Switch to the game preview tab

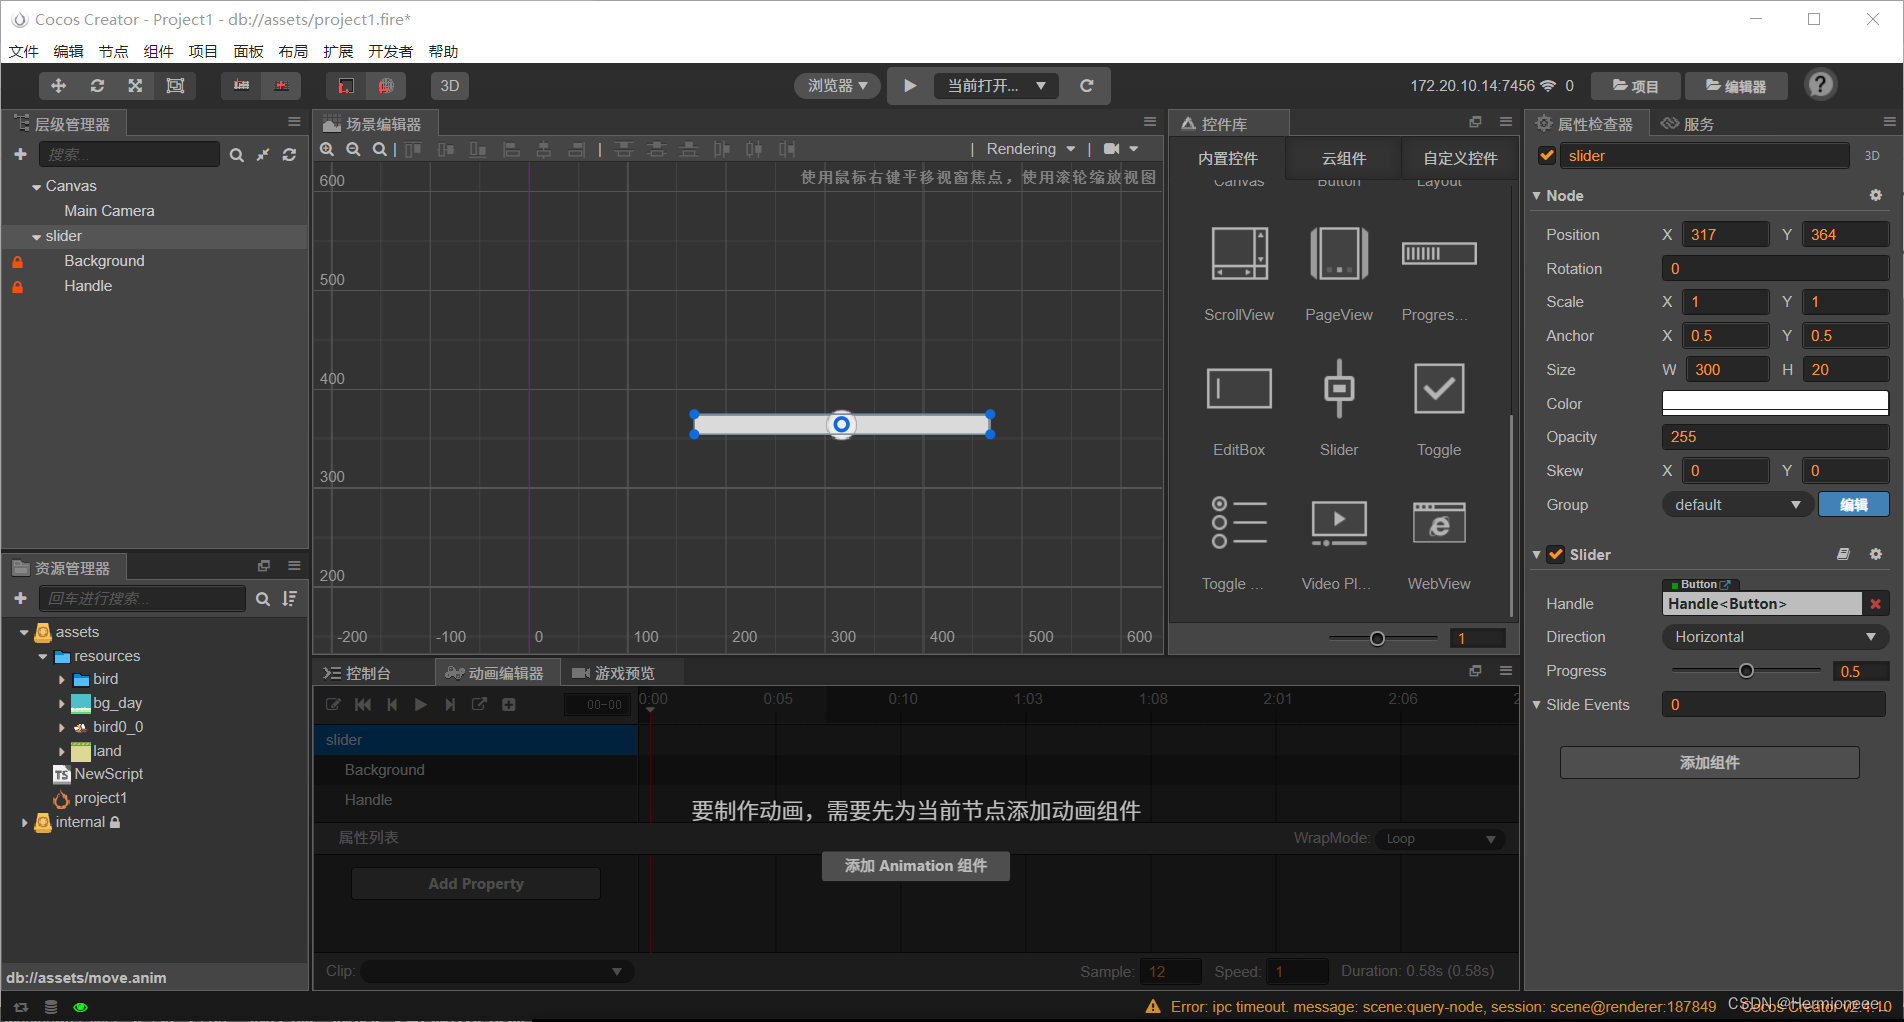tap(614, 673)
